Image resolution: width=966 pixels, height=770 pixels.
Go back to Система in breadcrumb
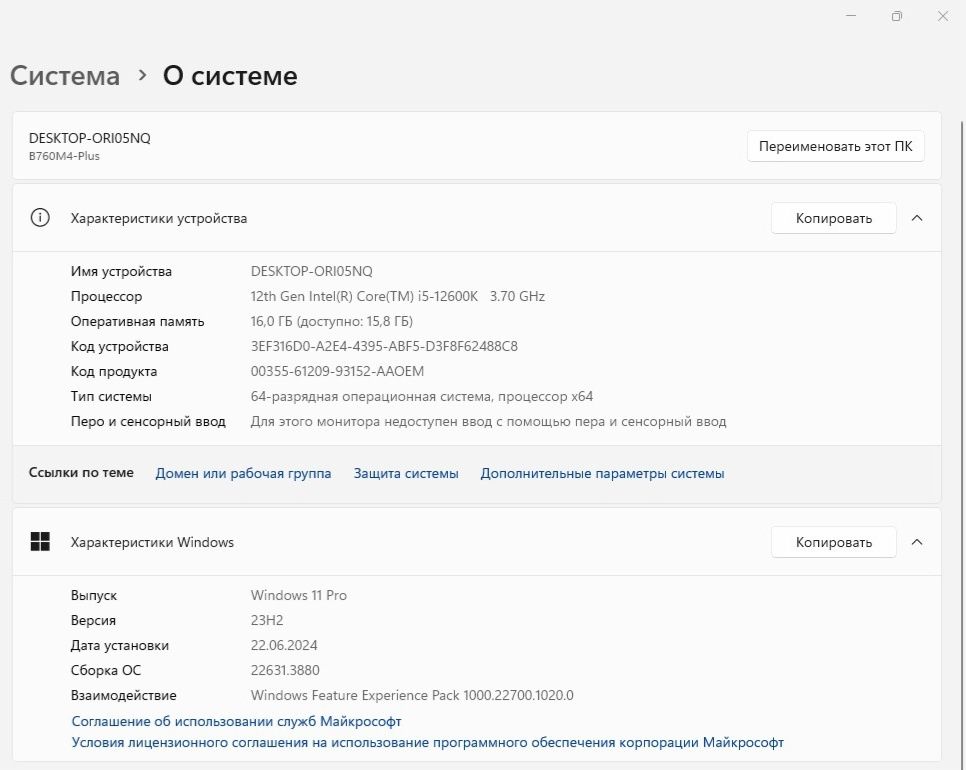[x=65, y=76]
